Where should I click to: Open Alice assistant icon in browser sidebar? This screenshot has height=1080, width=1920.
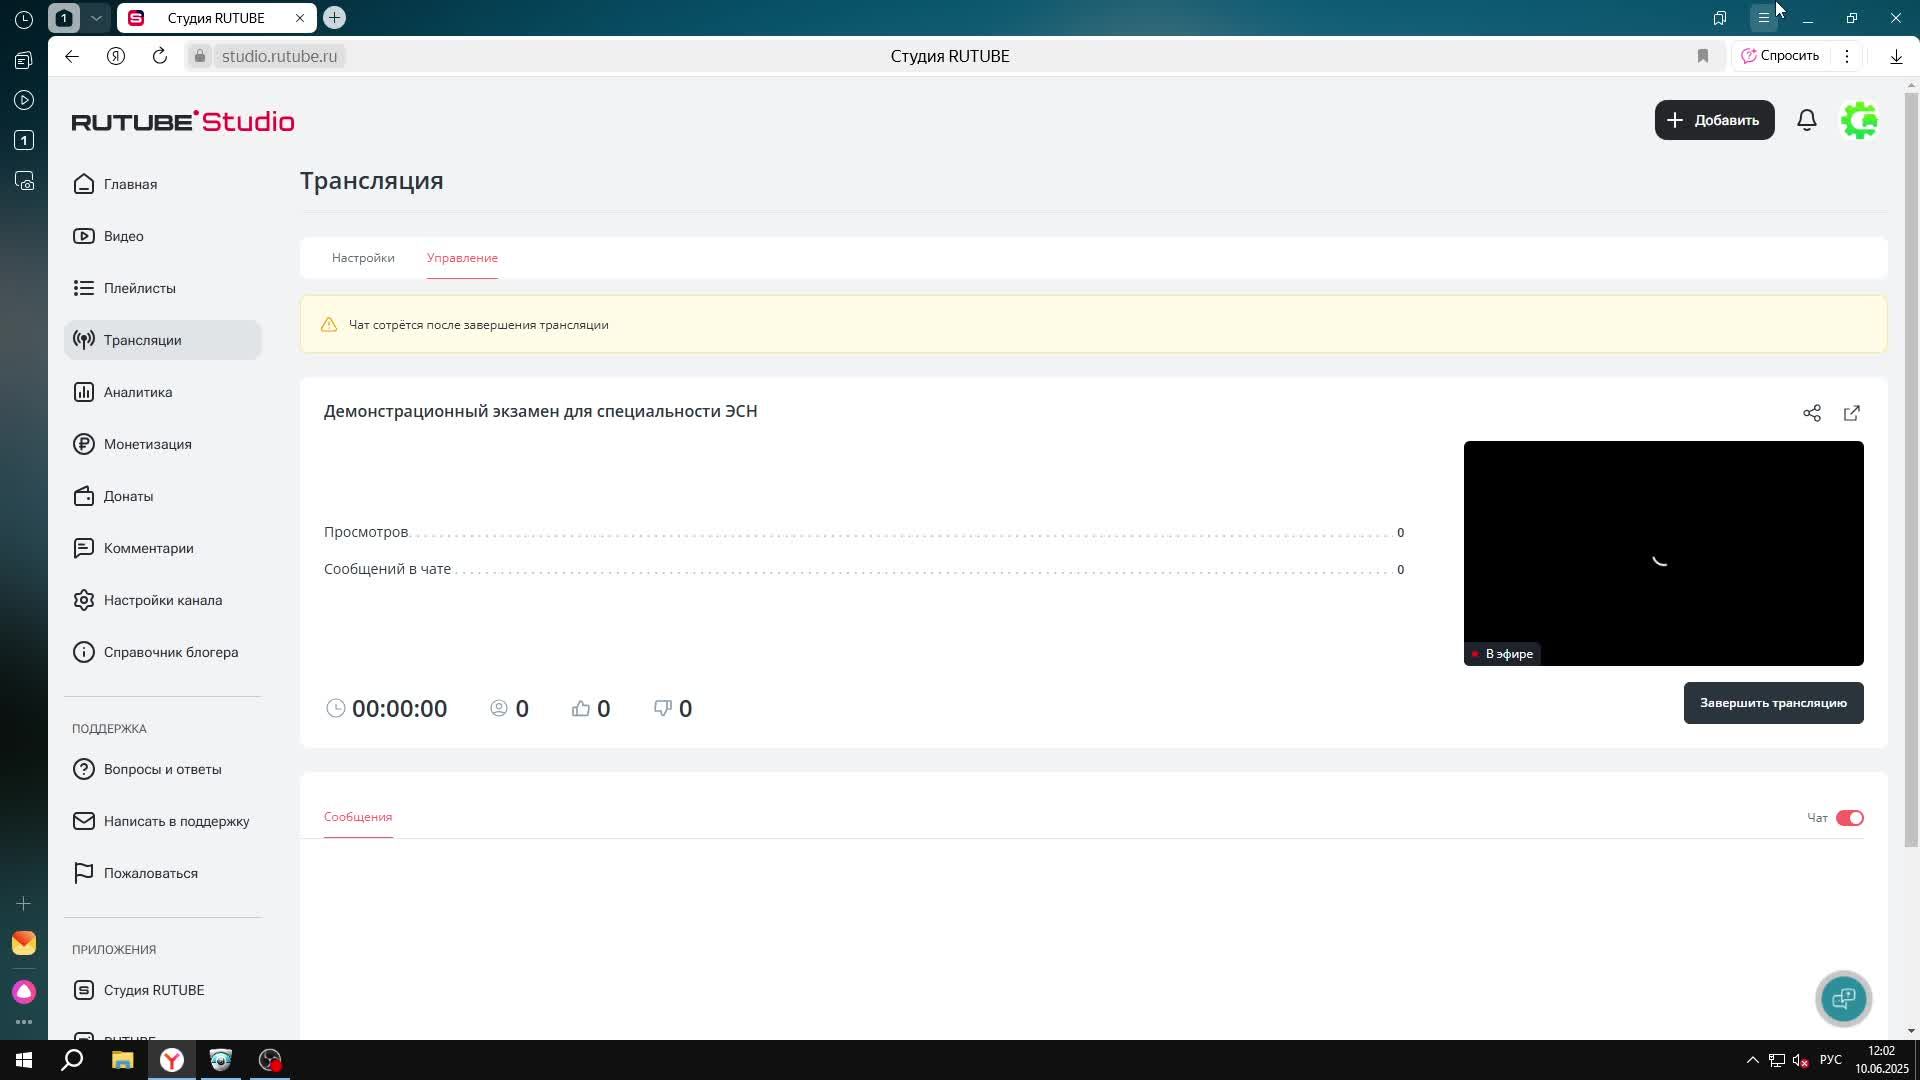[24, 991]
